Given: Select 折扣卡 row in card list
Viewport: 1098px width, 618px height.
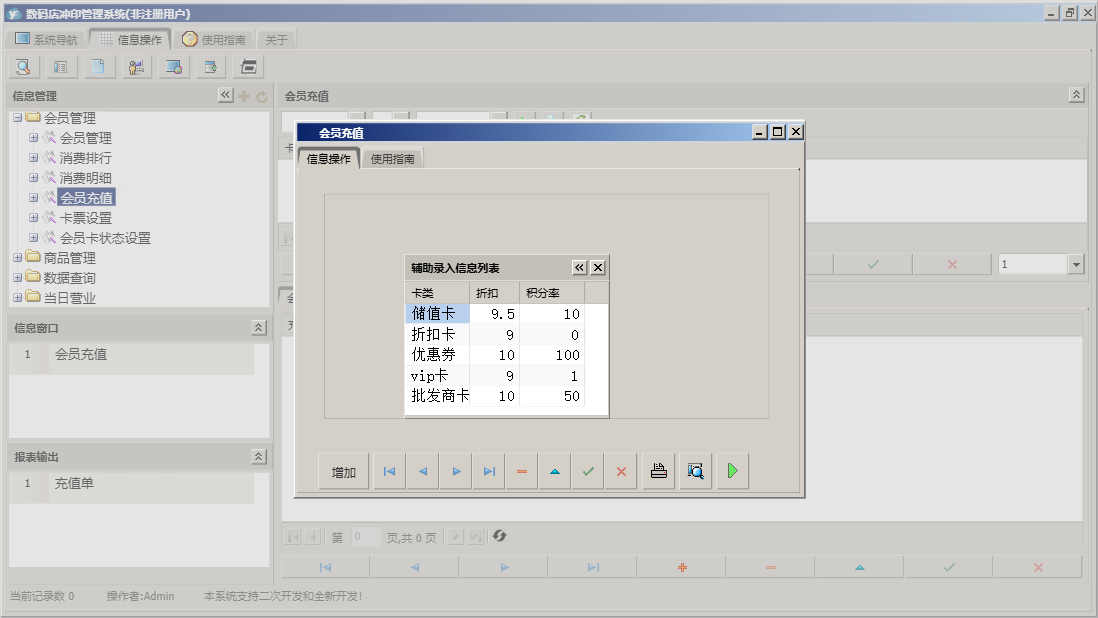Looking at the screenshot, I should pos(495,335).
